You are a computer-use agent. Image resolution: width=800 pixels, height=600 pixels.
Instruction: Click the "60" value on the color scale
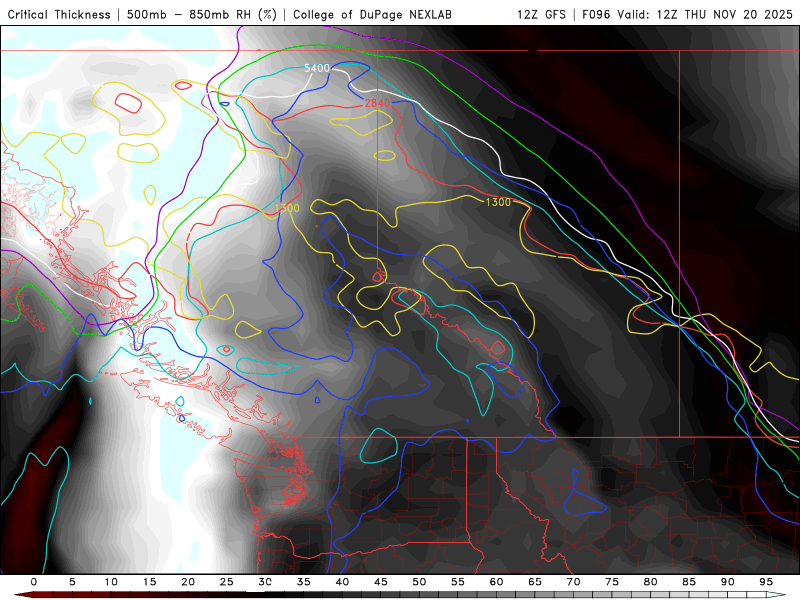(x=496, y=582)
